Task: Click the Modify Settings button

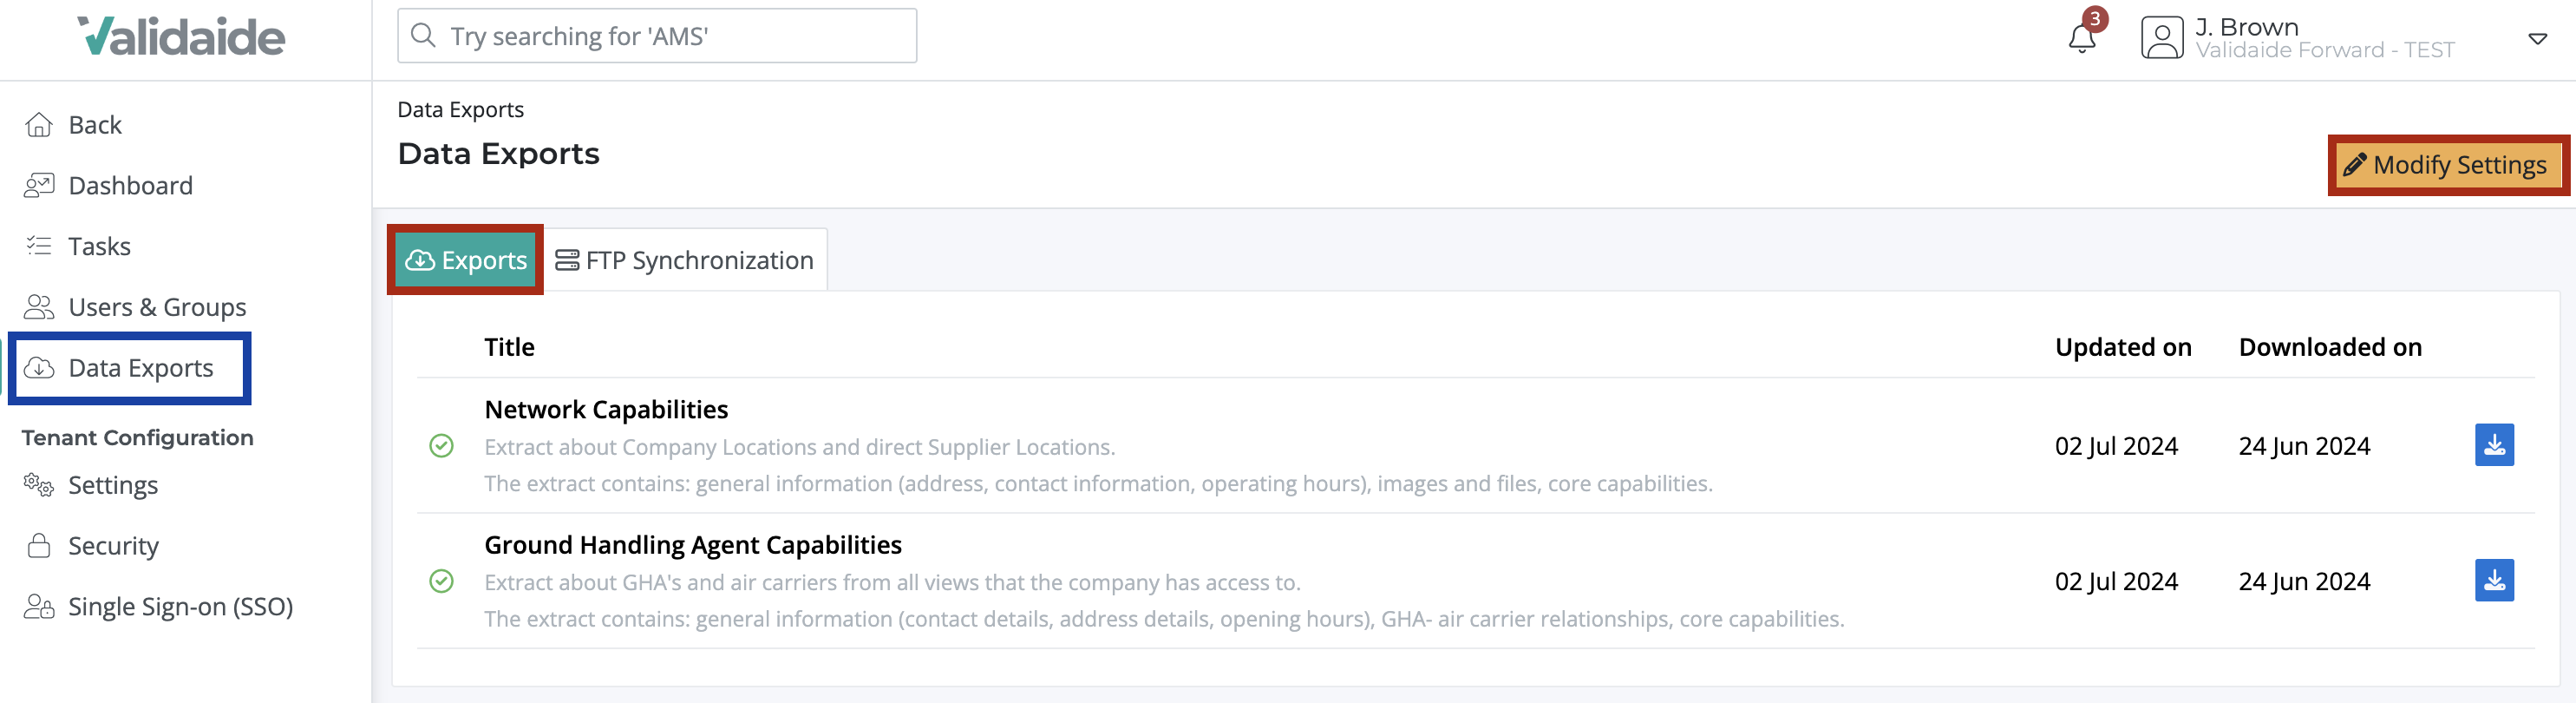Action: coord(2448,166)
